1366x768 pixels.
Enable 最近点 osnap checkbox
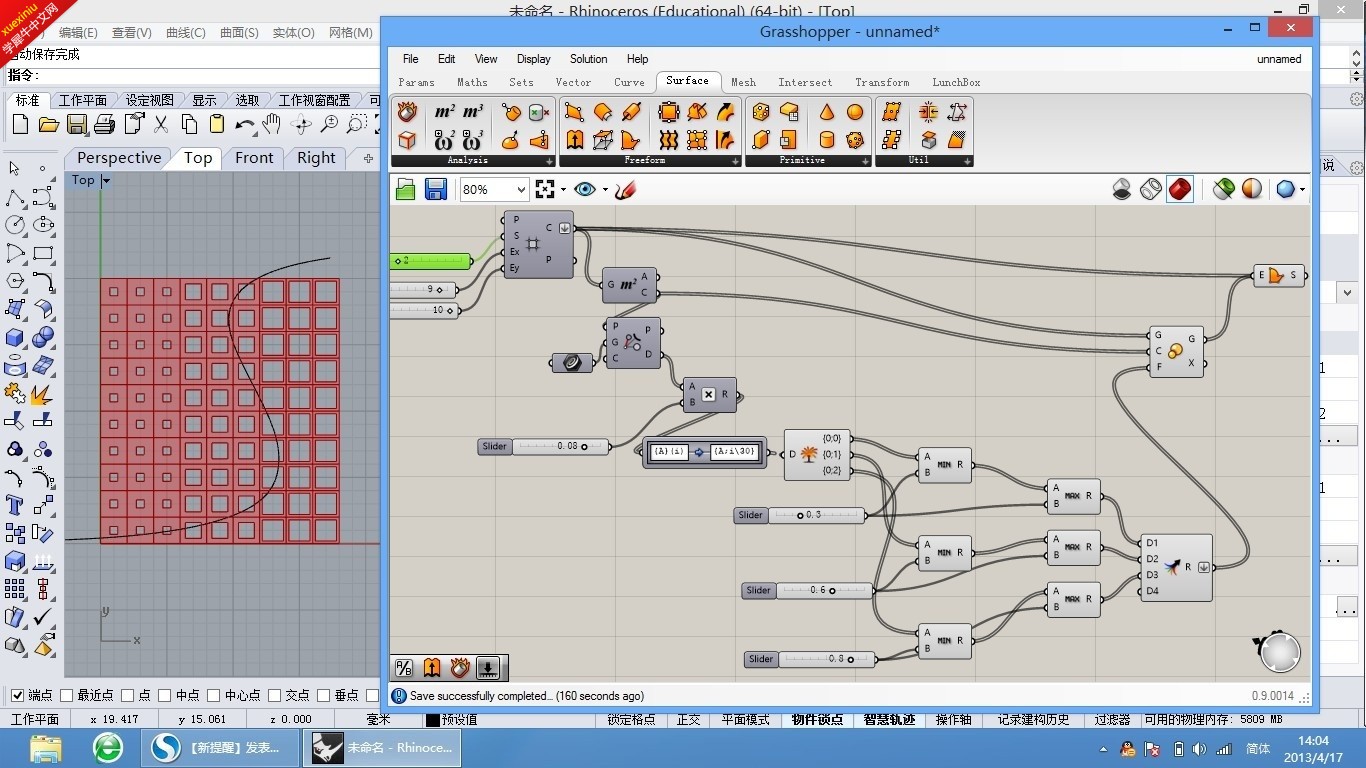pyautogui.click(x=67, y=695)
